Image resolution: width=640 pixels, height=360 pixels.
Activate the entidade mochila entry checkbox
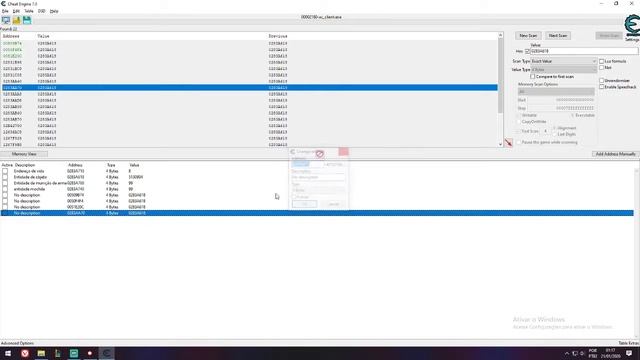5,189
